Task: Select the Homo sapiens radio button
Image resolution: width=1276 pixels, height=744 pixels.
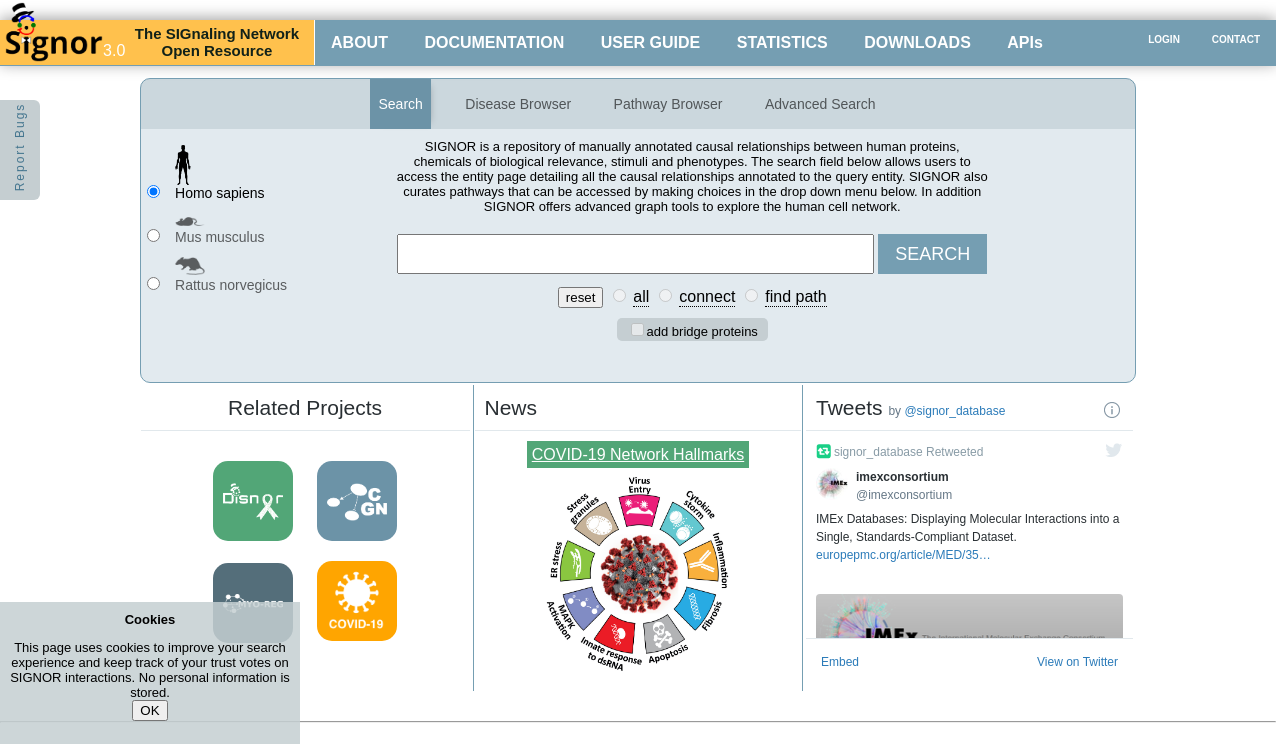Action: [153, 191]
